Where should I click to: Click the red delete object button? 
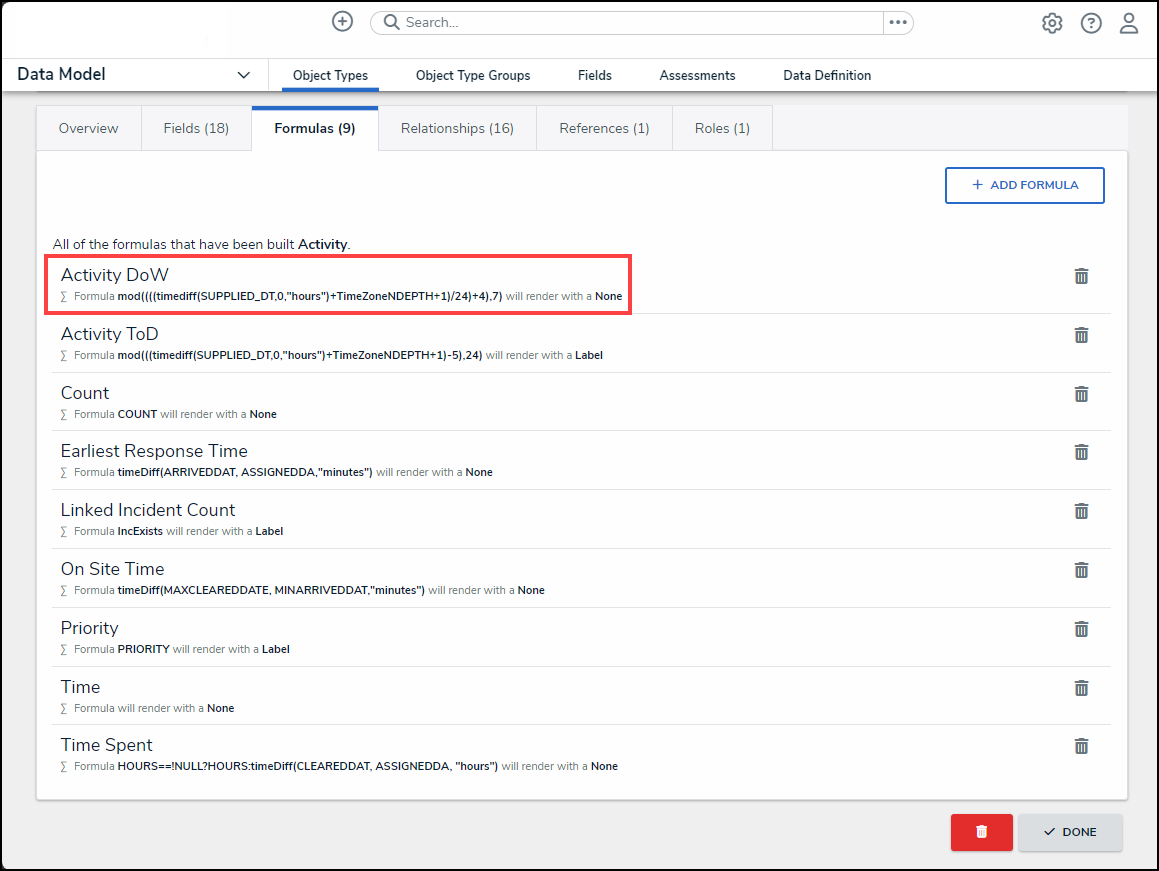tap(981, 832)
